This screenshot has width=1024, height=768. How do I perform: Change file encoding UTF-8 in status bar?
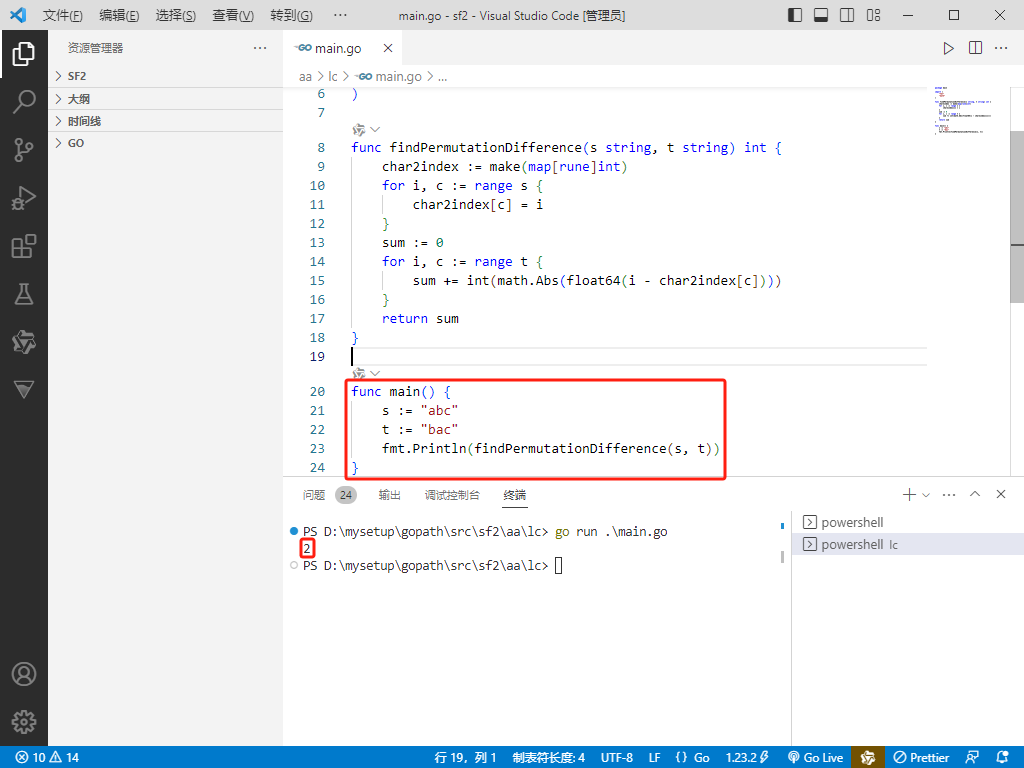pos(616,758)
